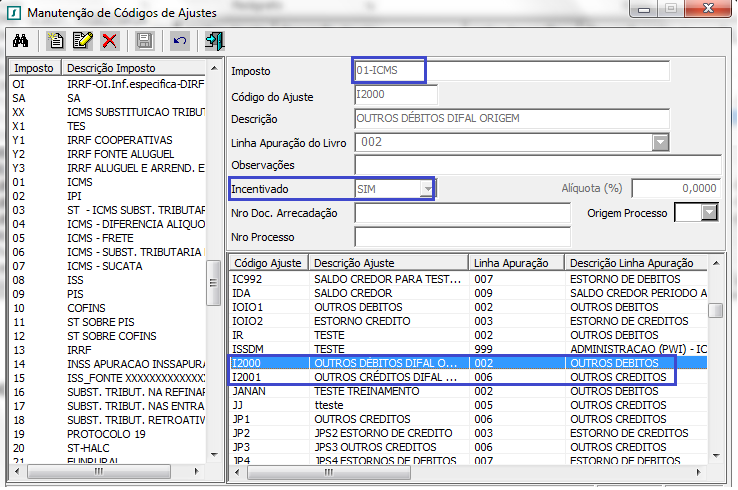Viewport: 738px width, 490px height.
Task: Click the Observações text field
Action: (x=537, y=165)
